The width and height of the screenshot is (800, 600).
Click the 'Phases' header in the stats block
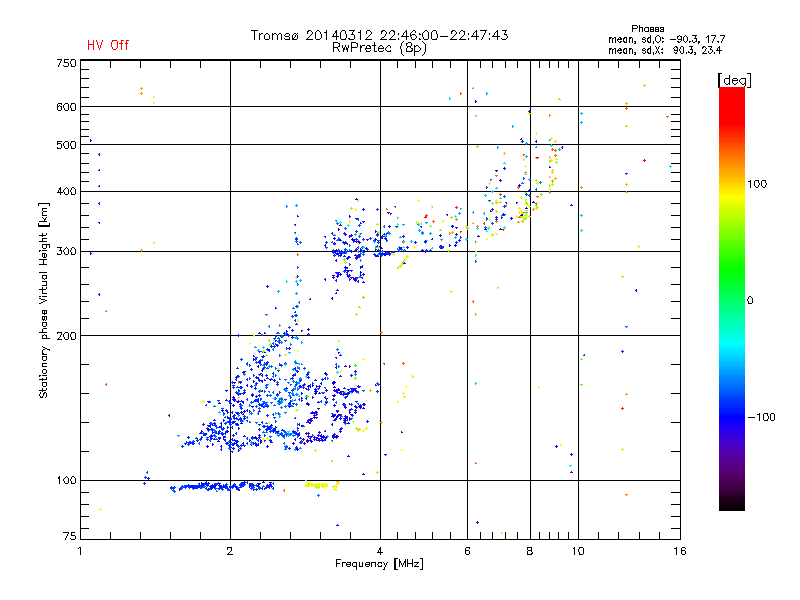647,29
